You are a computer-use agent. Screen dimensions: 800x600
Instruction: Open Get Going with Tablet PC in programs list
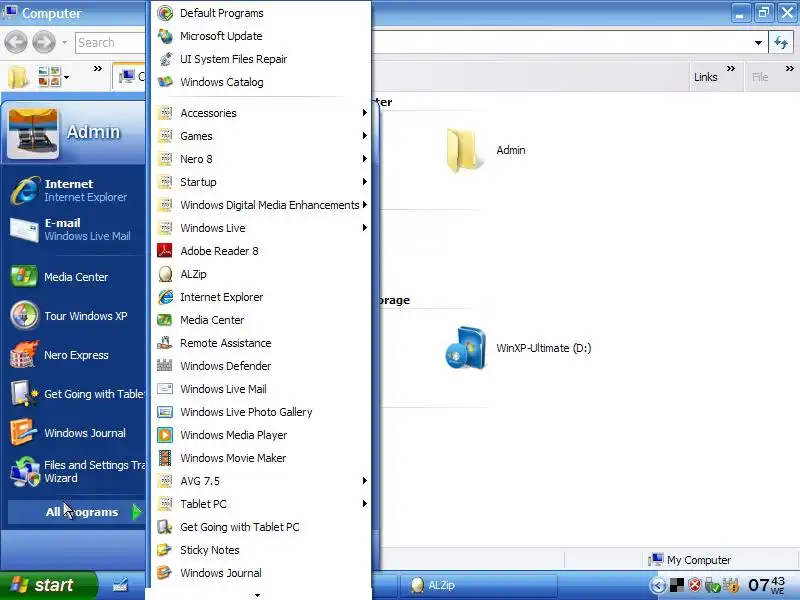tap(261, 527)
